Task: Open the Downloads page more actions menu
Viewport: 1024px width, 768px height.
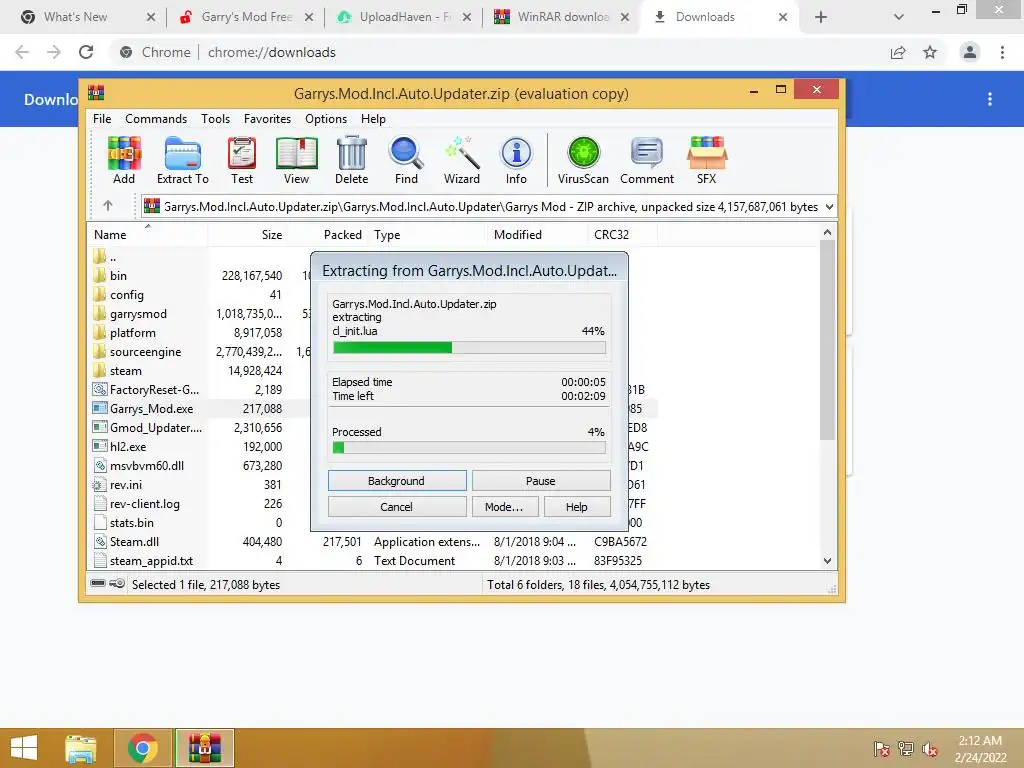Action: tap(990, 99)
